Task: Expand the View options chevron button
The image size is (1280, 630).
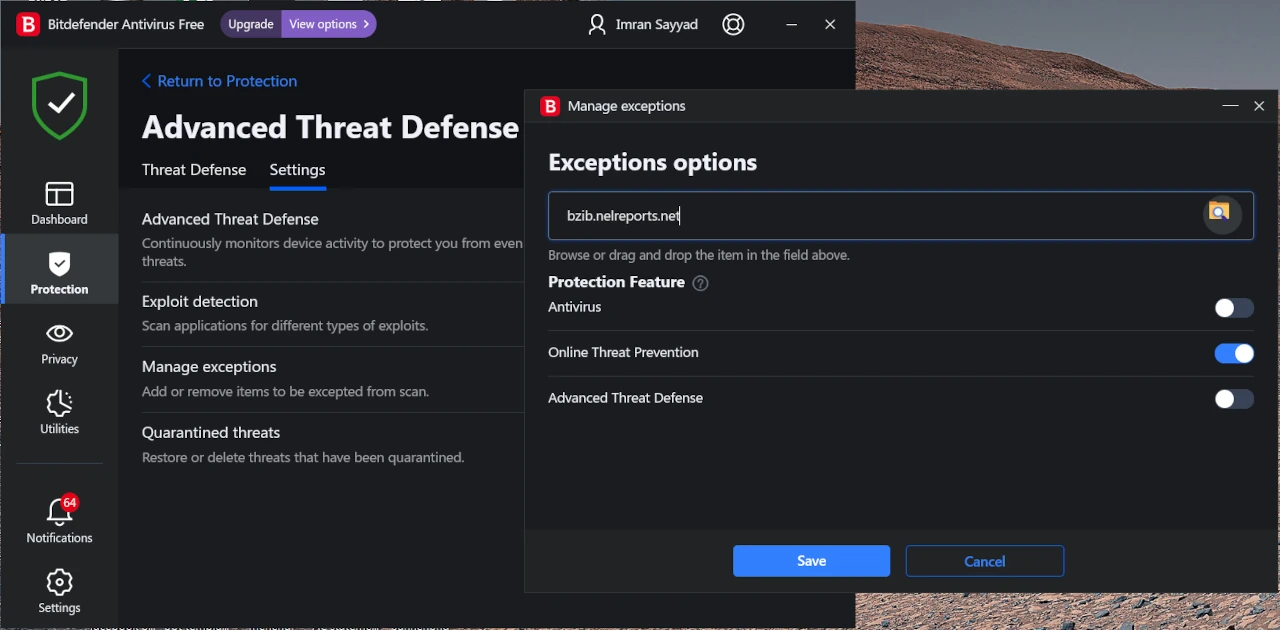Action: coord(328,24)
